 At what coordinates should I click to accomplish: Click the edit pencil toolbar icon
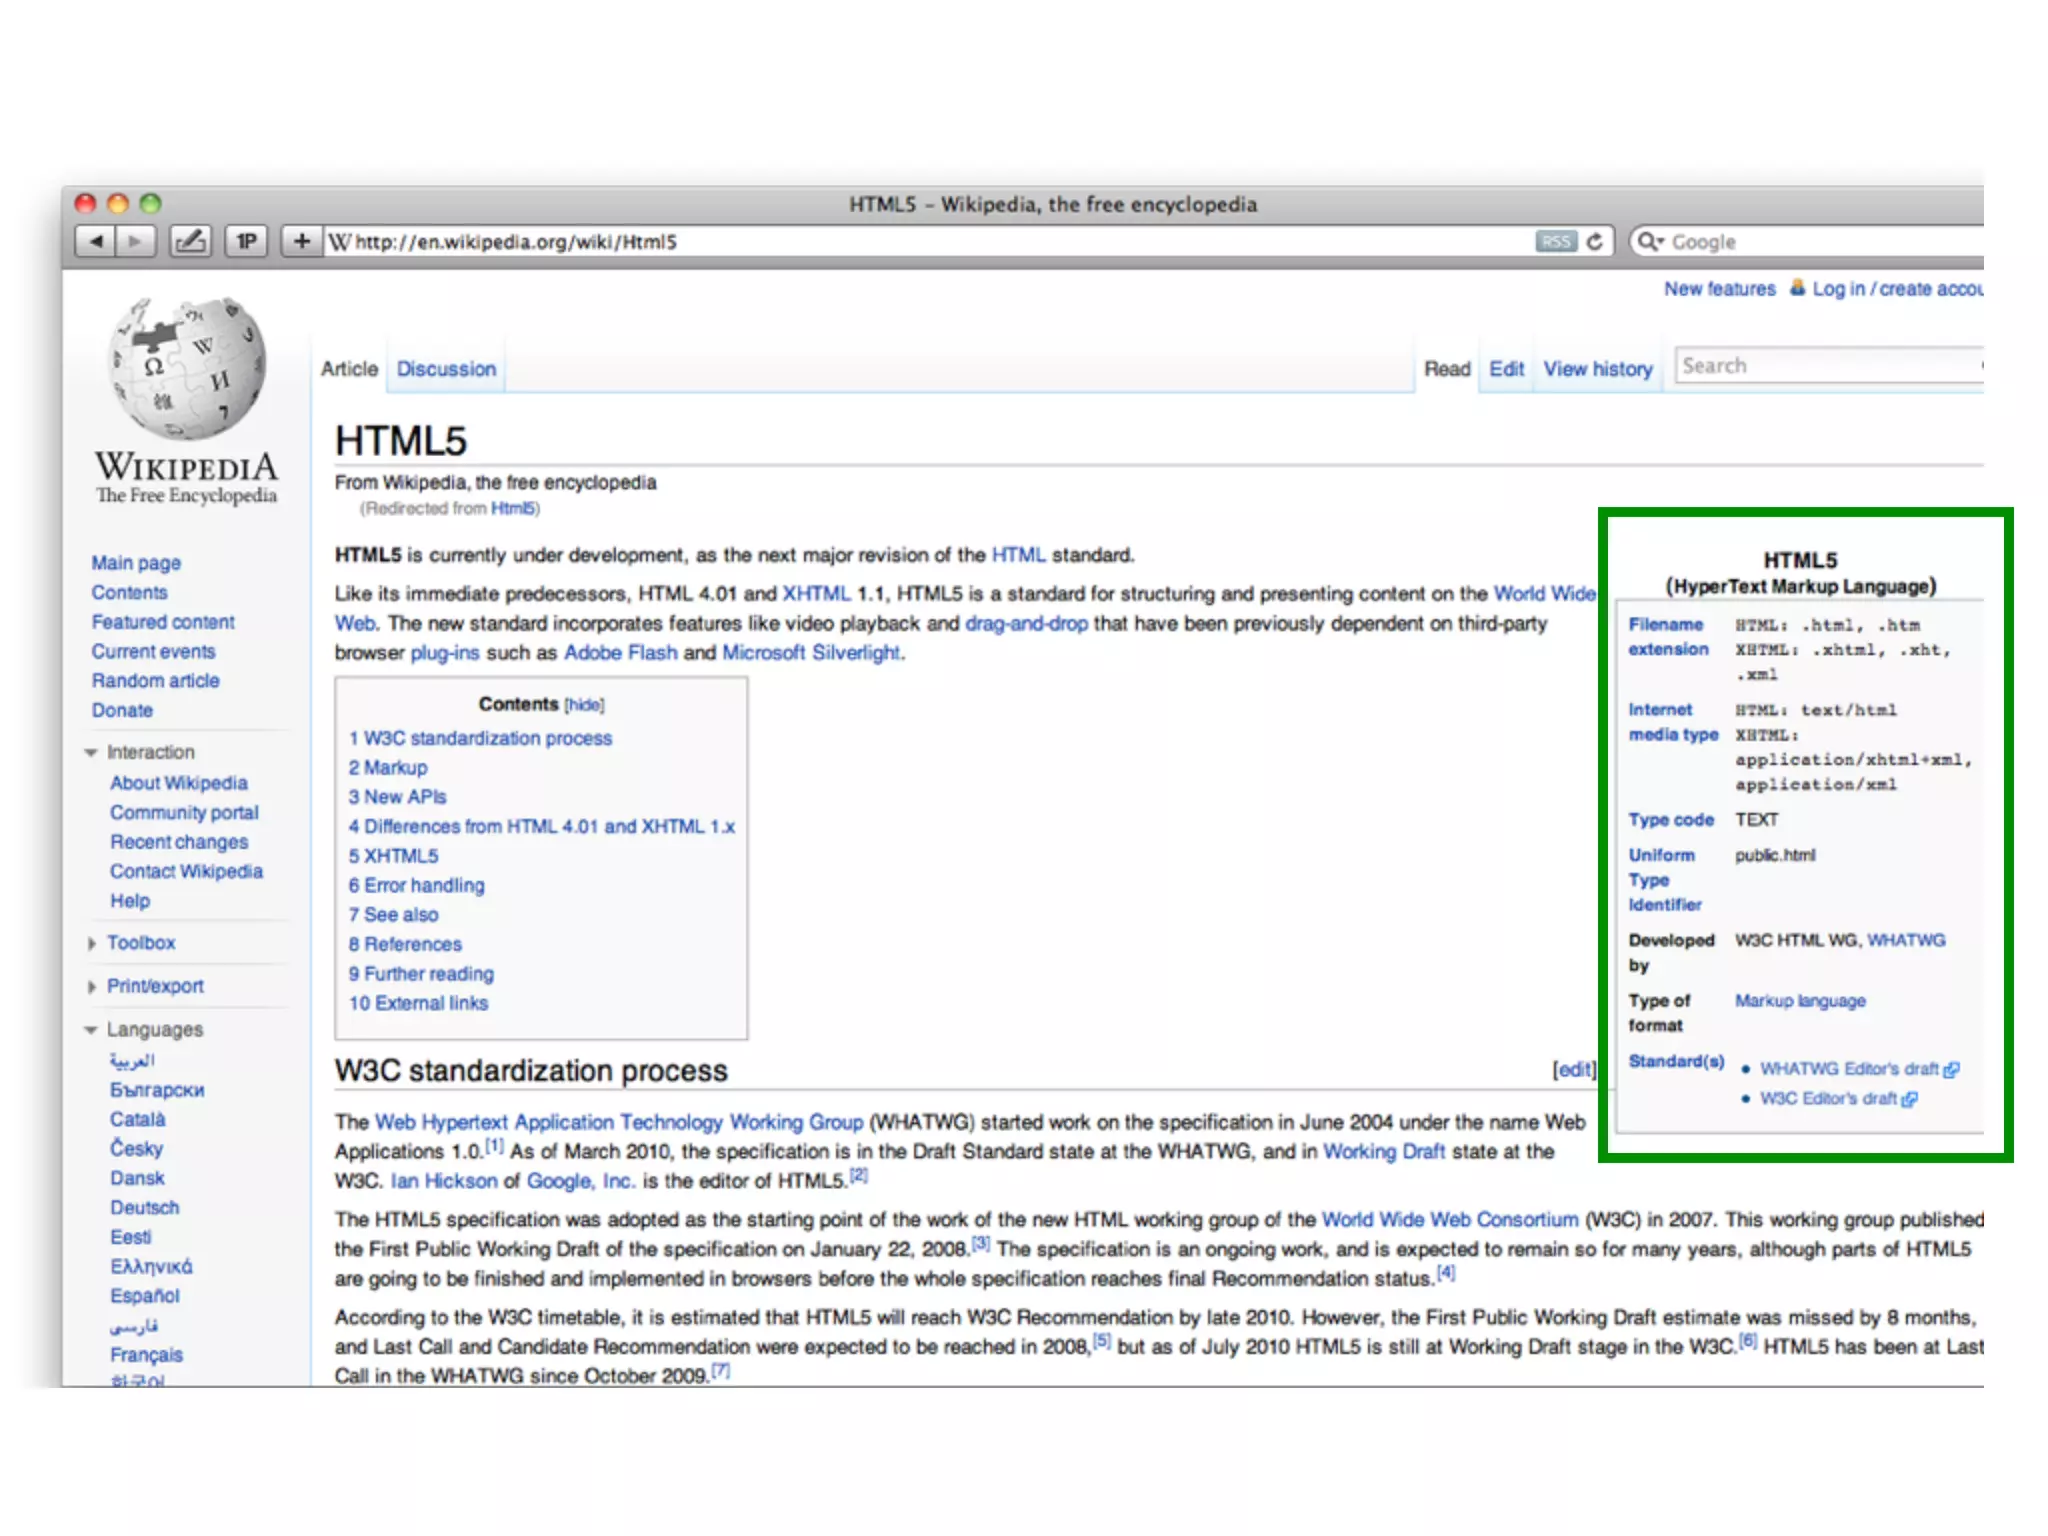pyautogui.click(x=190, y=241)
